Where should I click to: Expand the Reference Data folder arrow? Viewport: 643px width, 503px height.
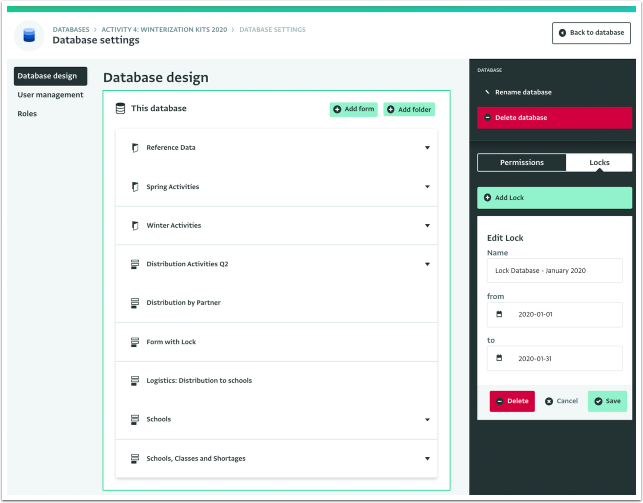pos(427,148)
